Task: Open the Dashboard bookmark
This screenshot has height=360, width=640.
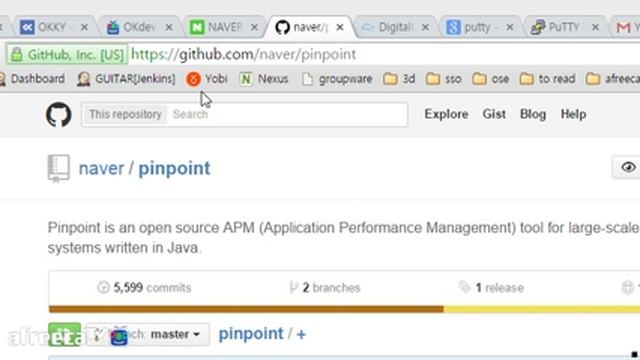Action: (32, 79)
